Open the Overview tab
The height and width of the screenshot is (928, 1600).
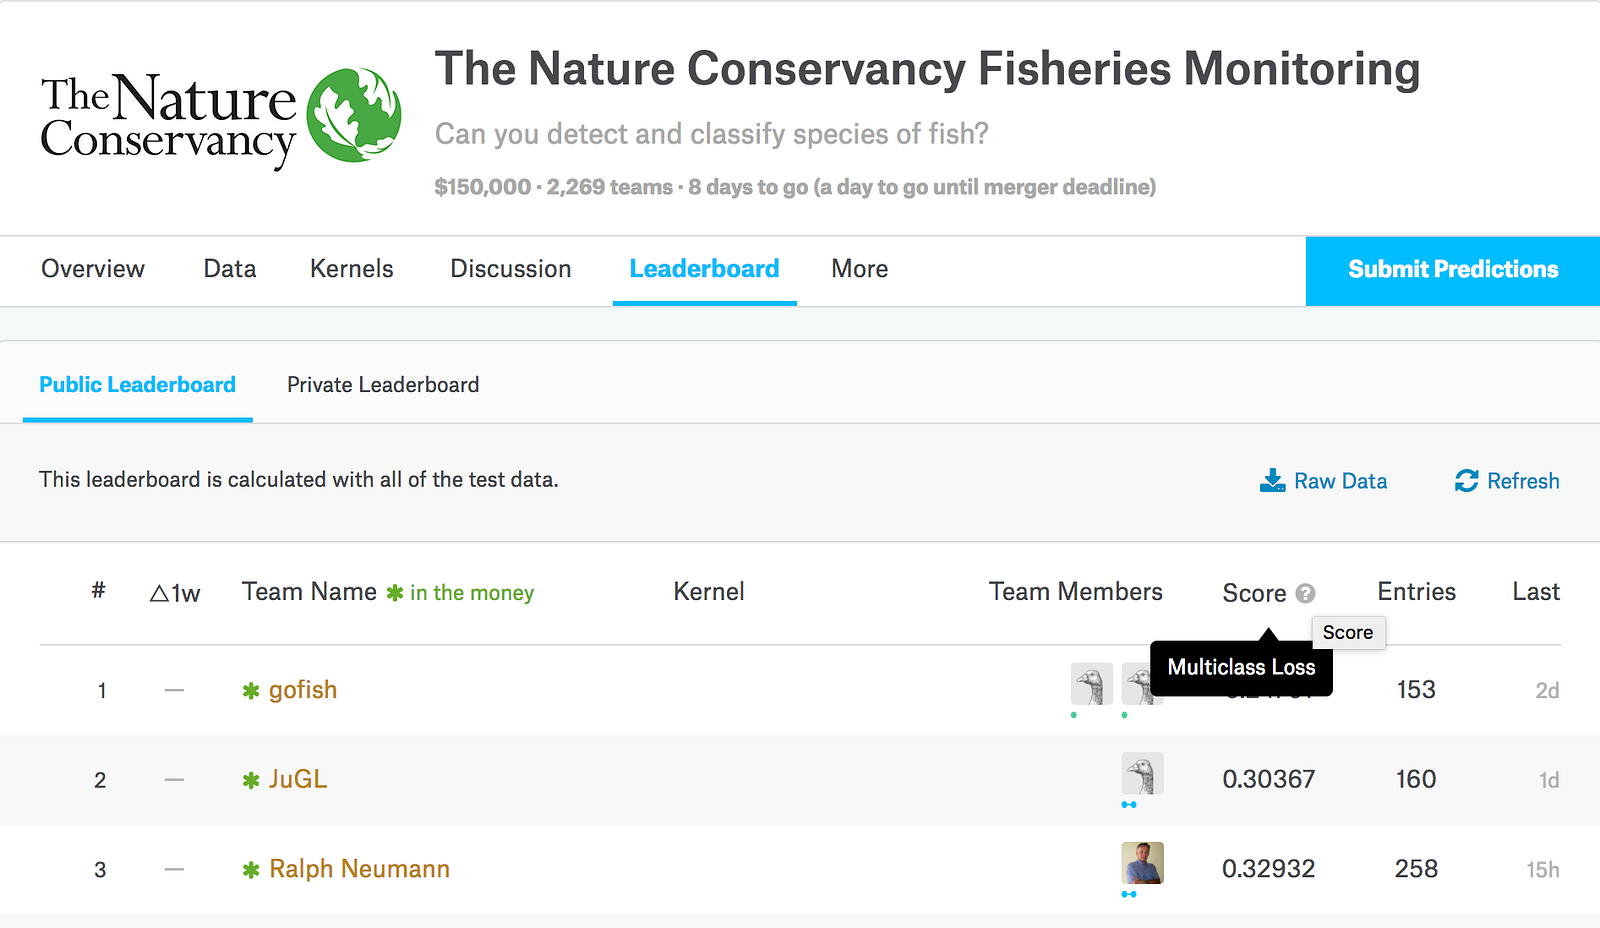[93, 269]
